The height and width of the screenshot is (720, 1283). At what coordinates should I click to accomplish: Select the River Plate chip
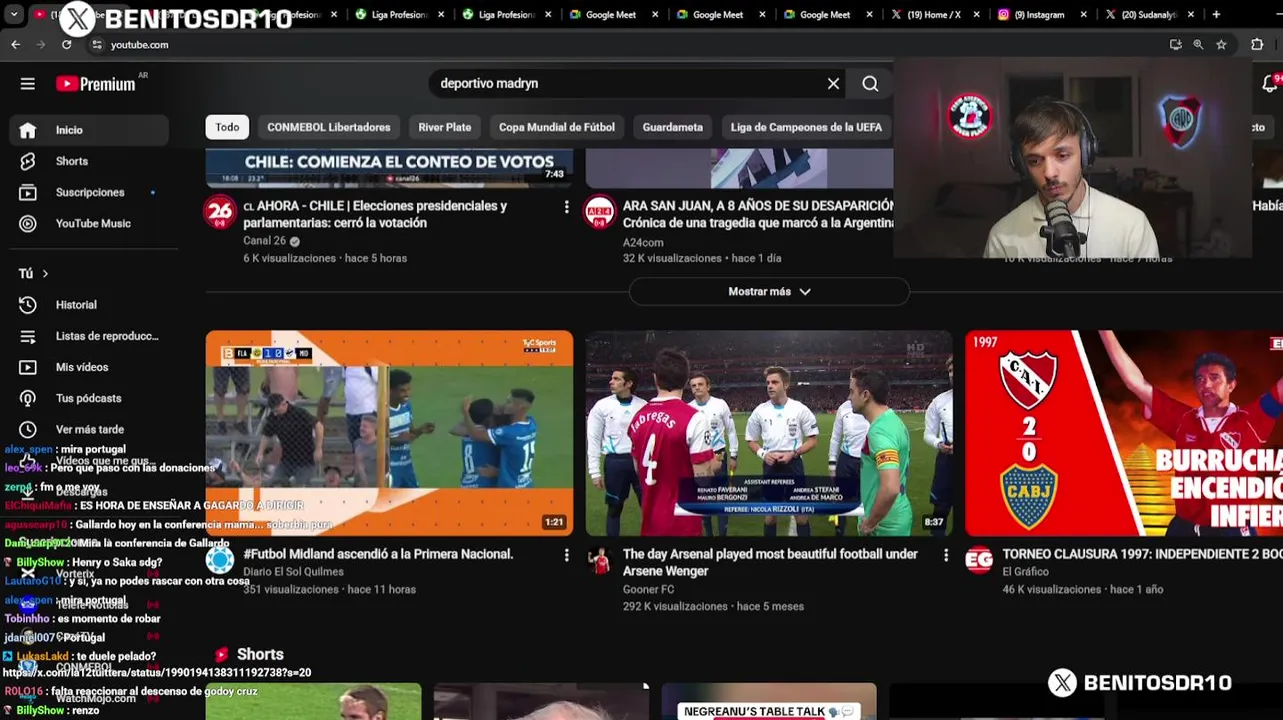tap(445, 127)
